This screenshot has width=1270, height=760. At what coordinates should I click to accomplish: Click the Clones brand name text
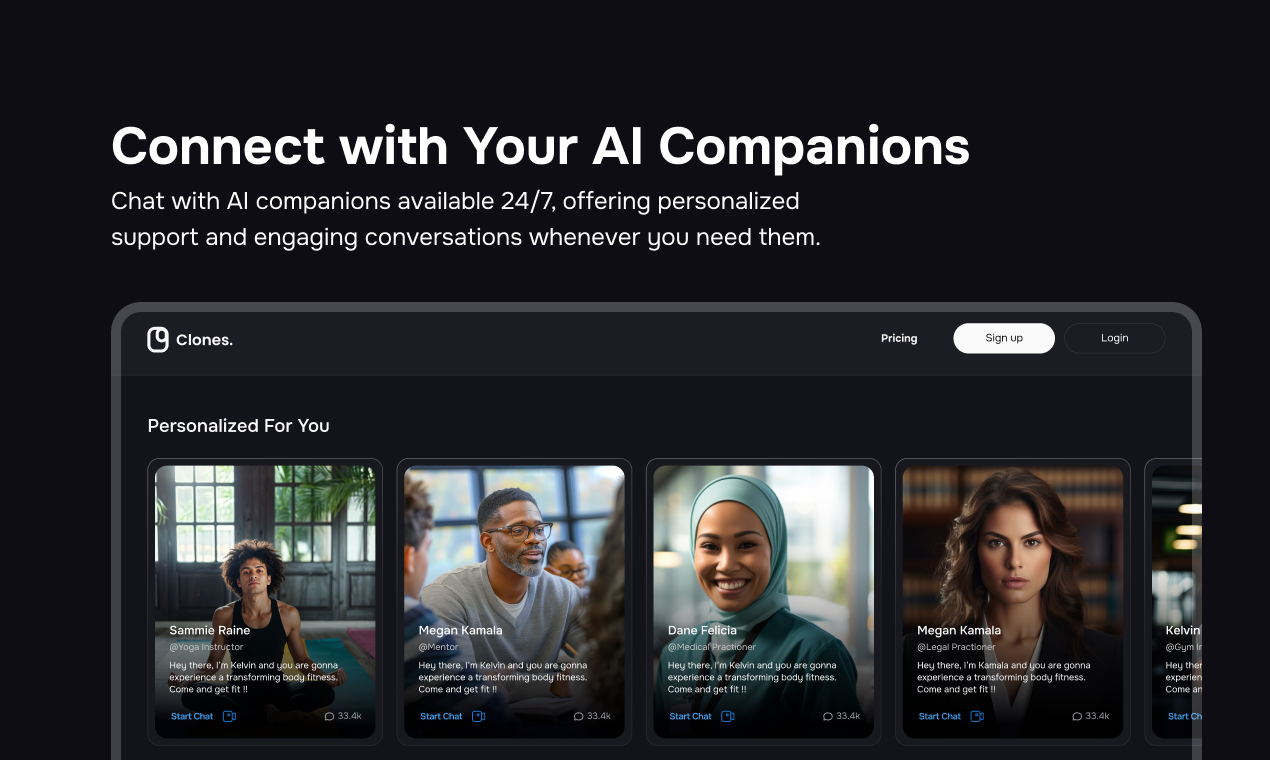(204, 340)
